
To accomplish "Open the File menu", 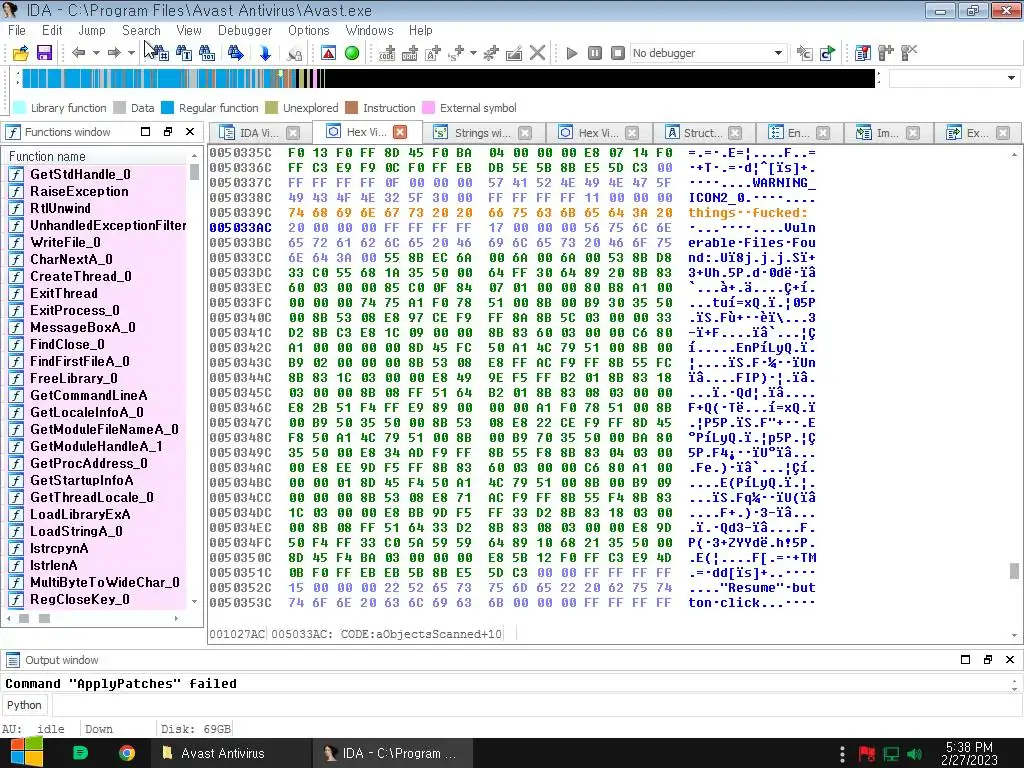I will point(16,30).
